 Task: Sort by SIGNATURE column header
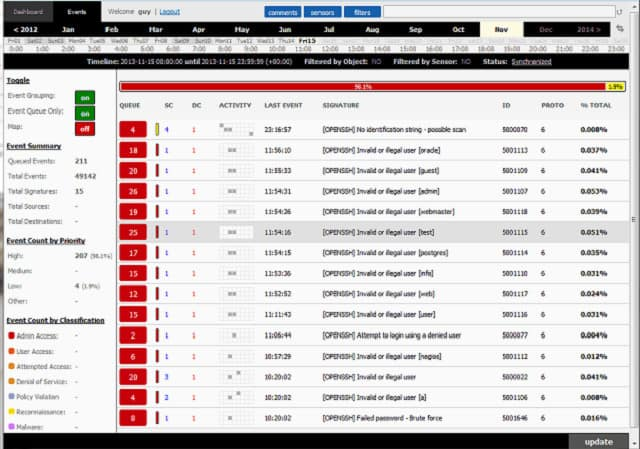pyautogui.click(x=341, y=105)
